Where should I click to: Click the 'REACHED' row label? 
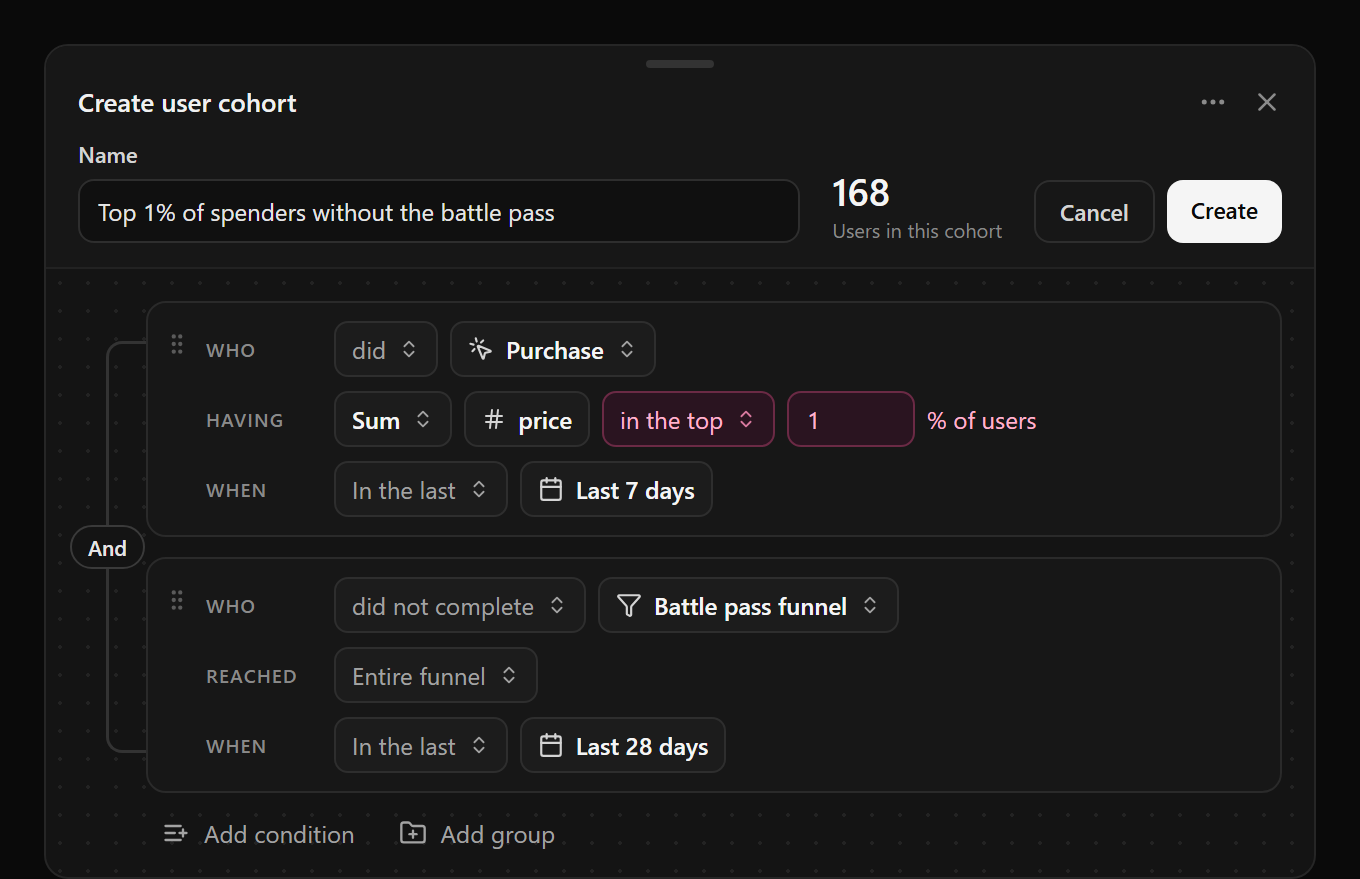pyautogui.click(x=251, y=677)
